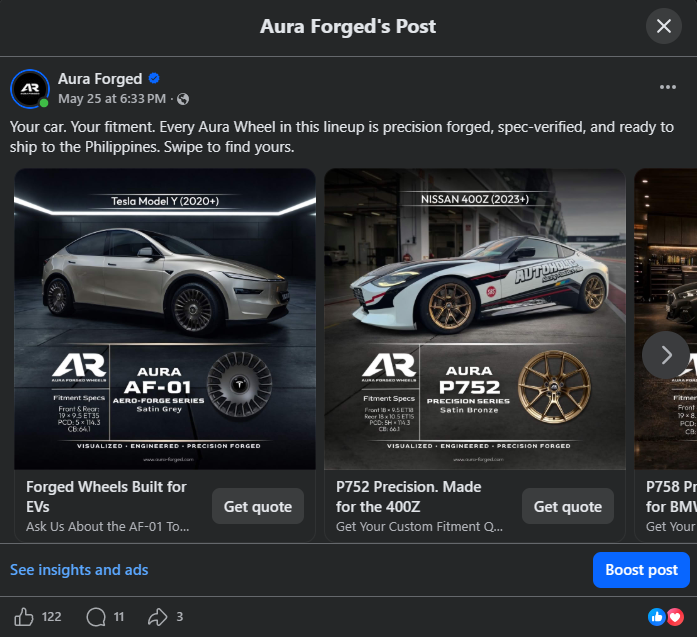Click the share arrow icon
Viewport: 697px width, 637px height.
(x=157, y=617)
